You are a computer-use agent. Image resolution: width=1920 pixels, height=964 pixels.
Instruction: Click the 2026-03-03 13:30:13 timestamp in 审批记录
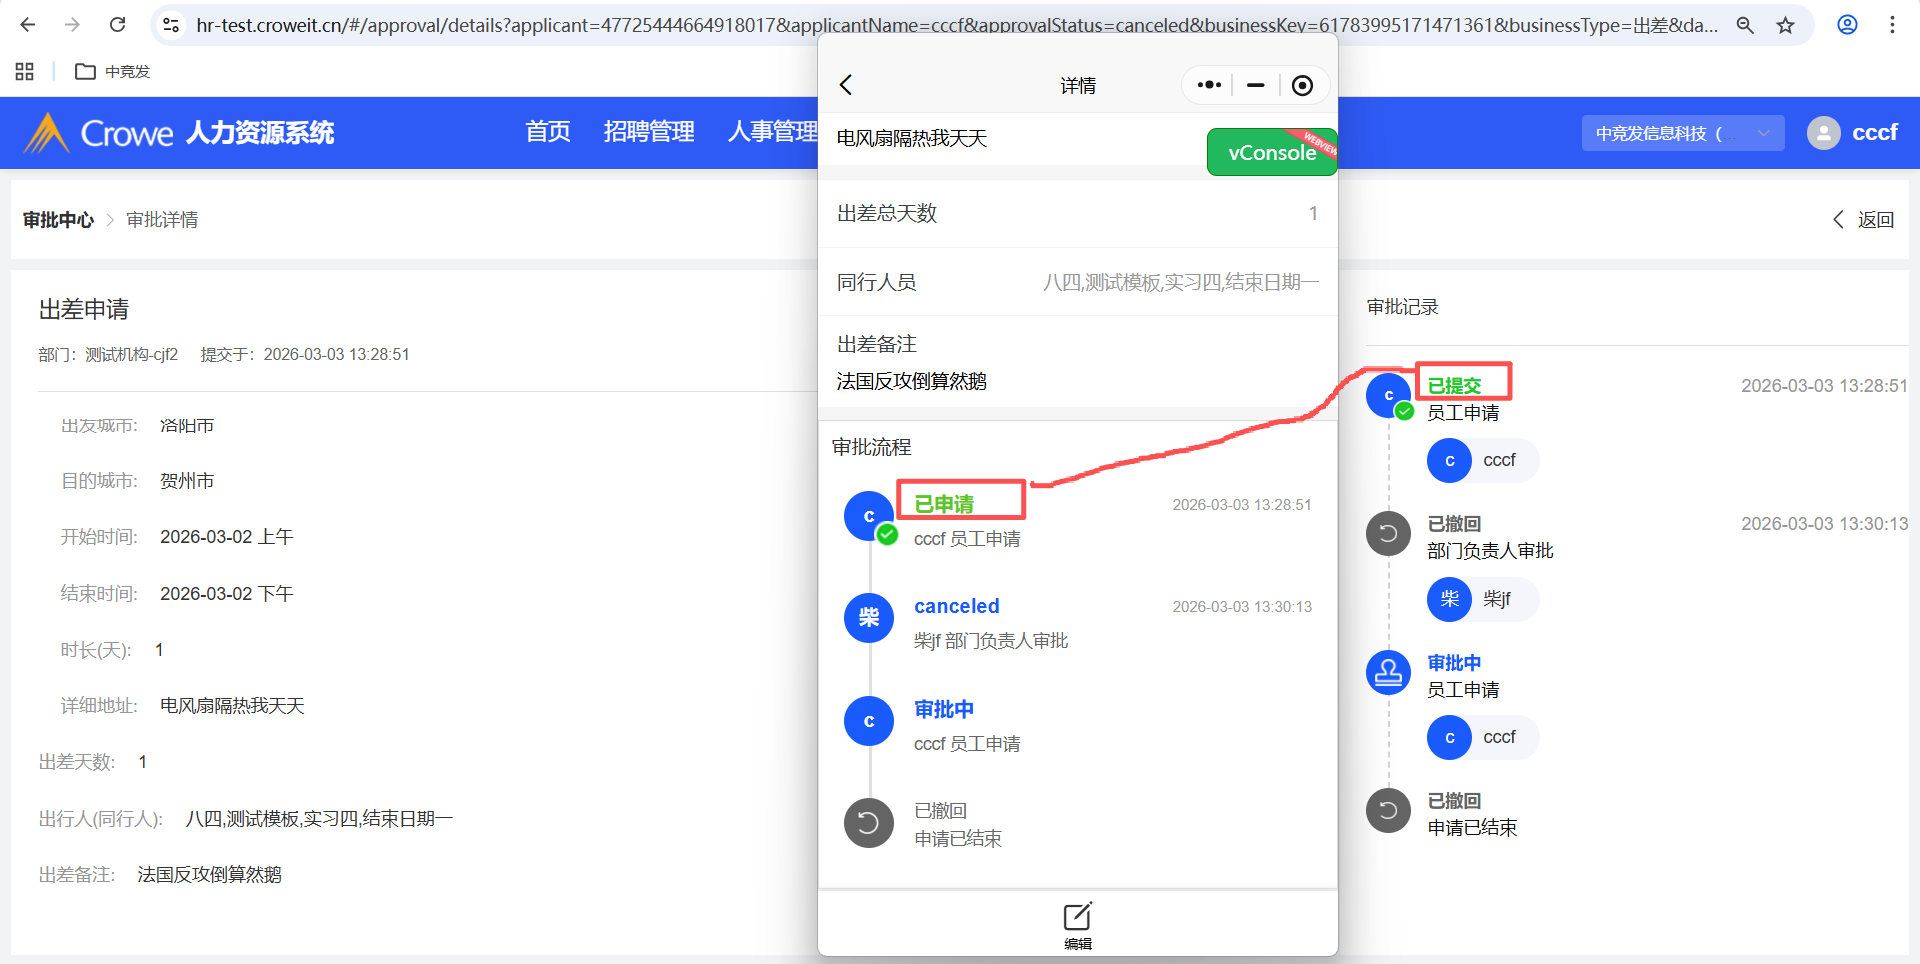pos(1824,524)
